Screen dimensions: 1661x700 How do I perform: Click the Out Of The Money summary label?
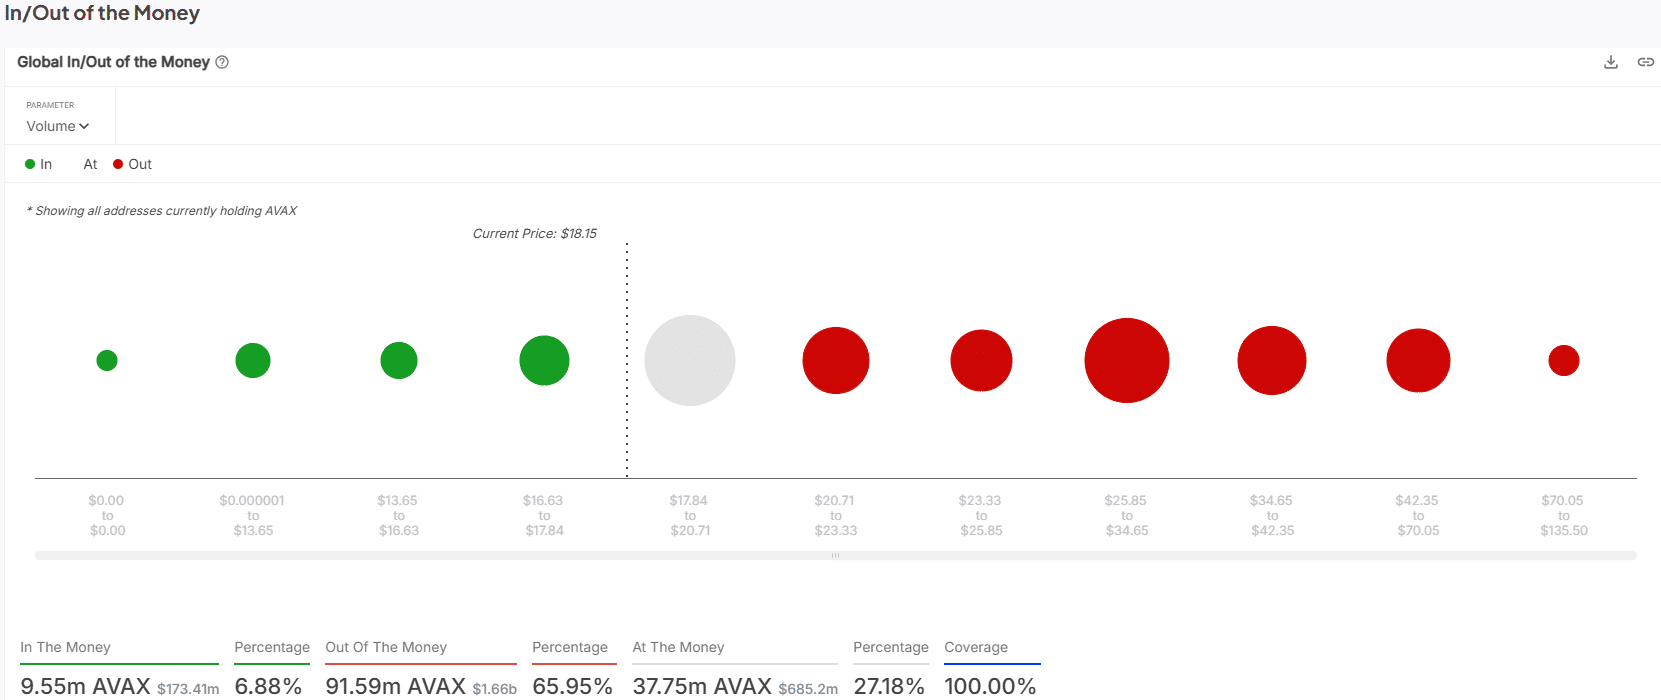click(386, 647)
